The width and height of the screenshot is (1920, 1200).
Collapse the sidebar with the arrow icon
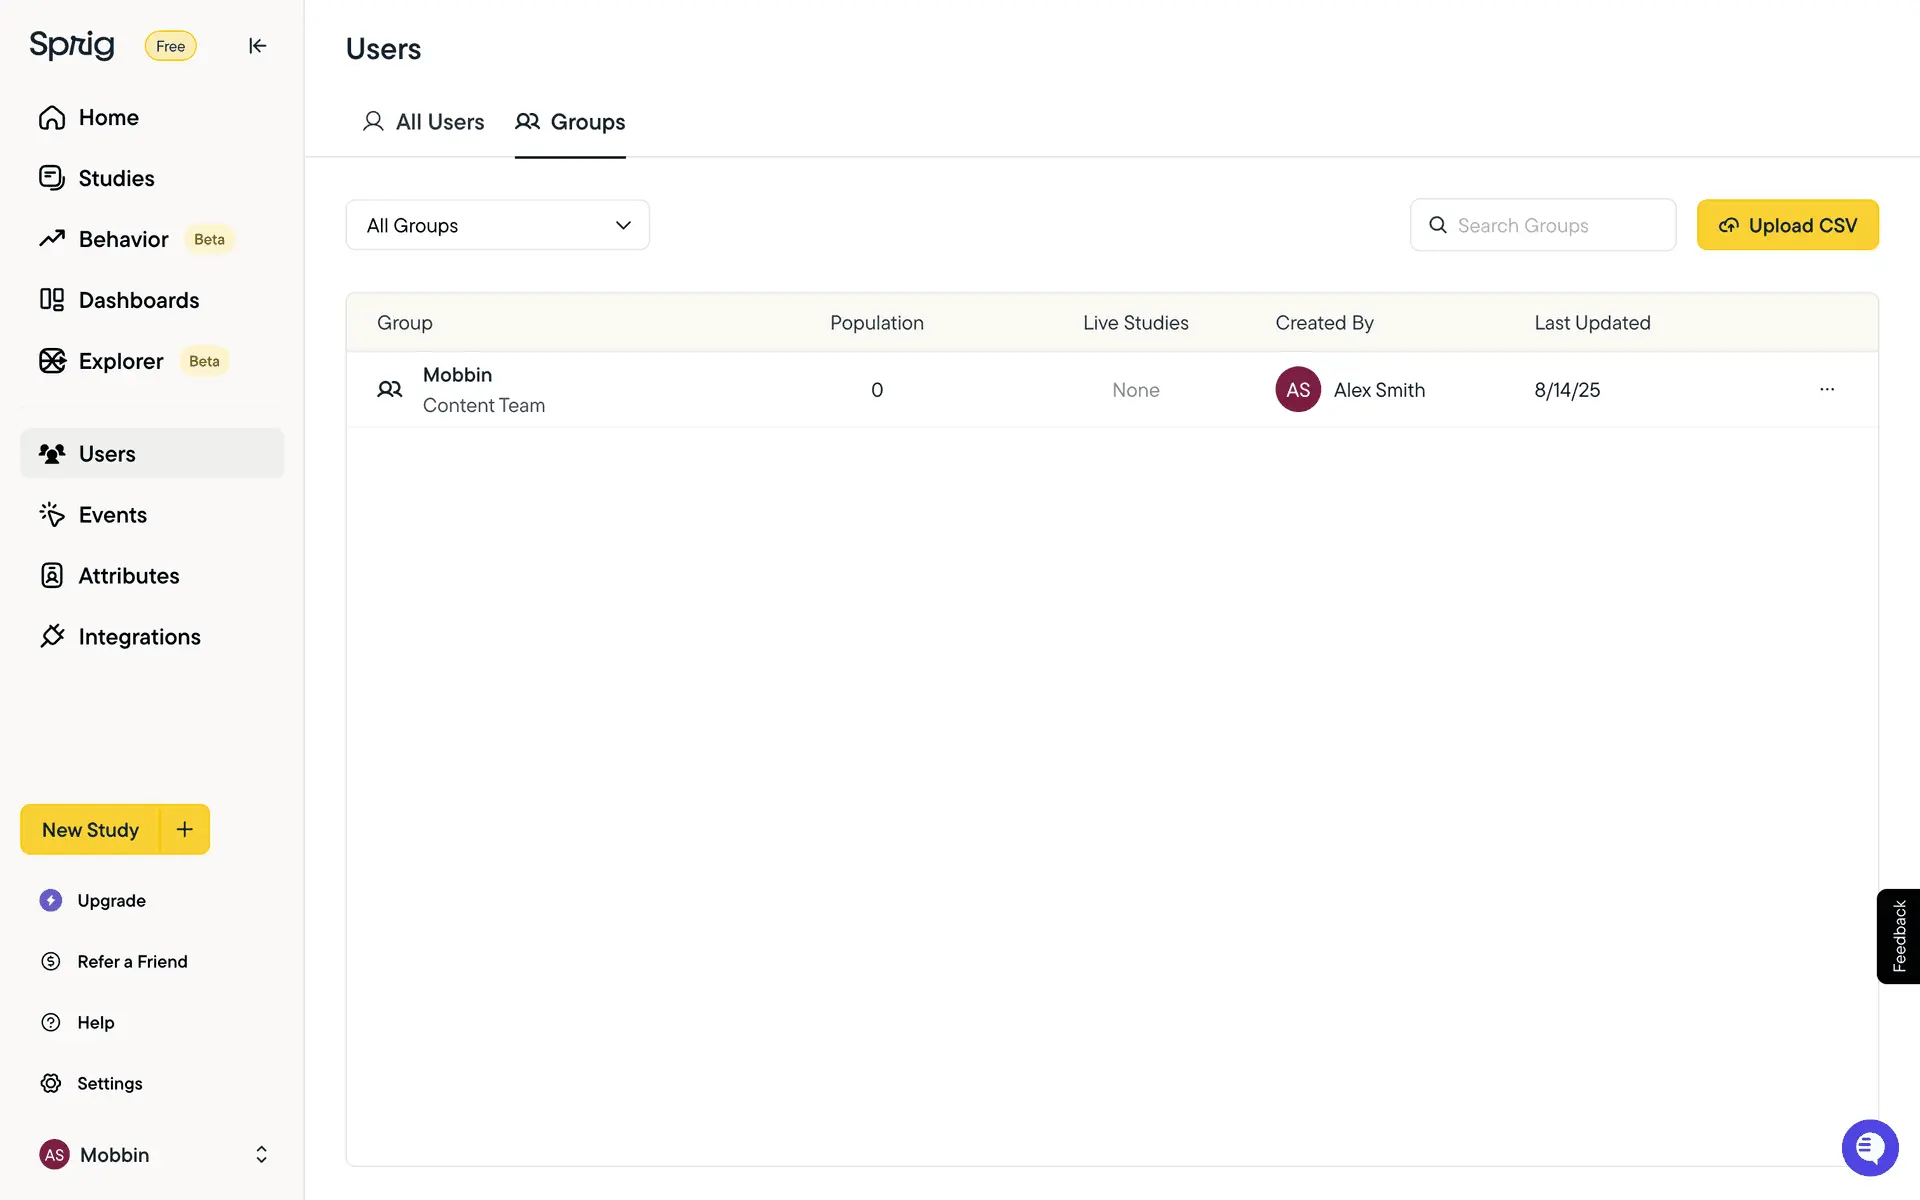257,46
